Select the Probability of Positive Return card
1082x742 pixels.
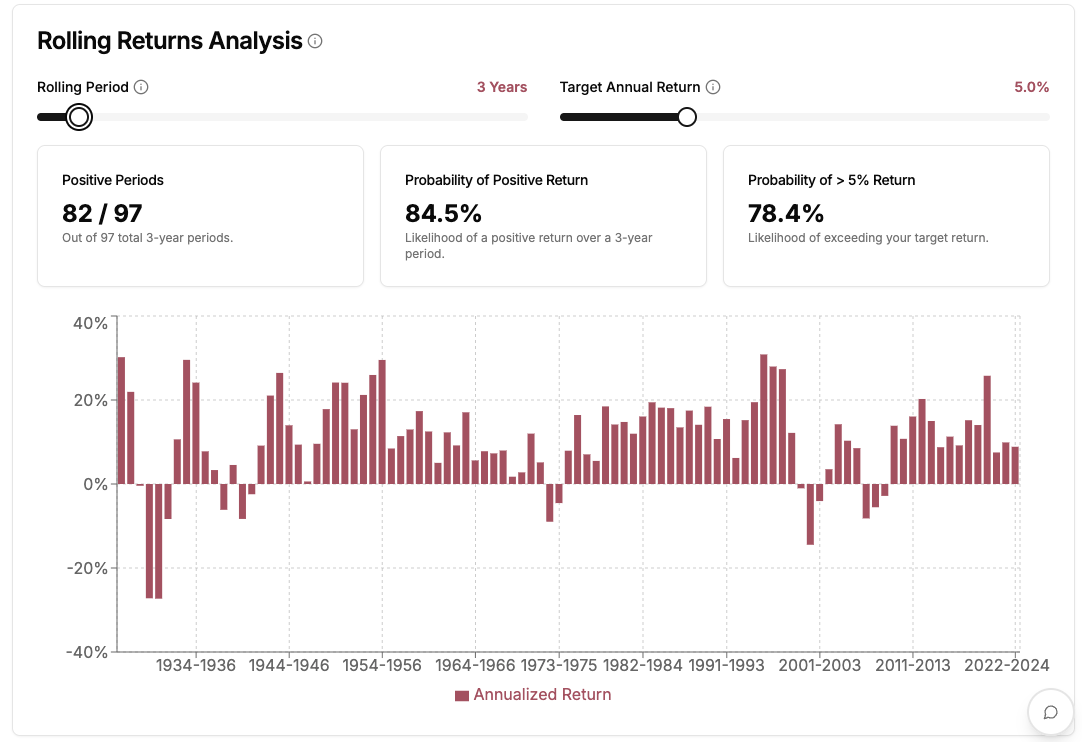coord(543,216)
